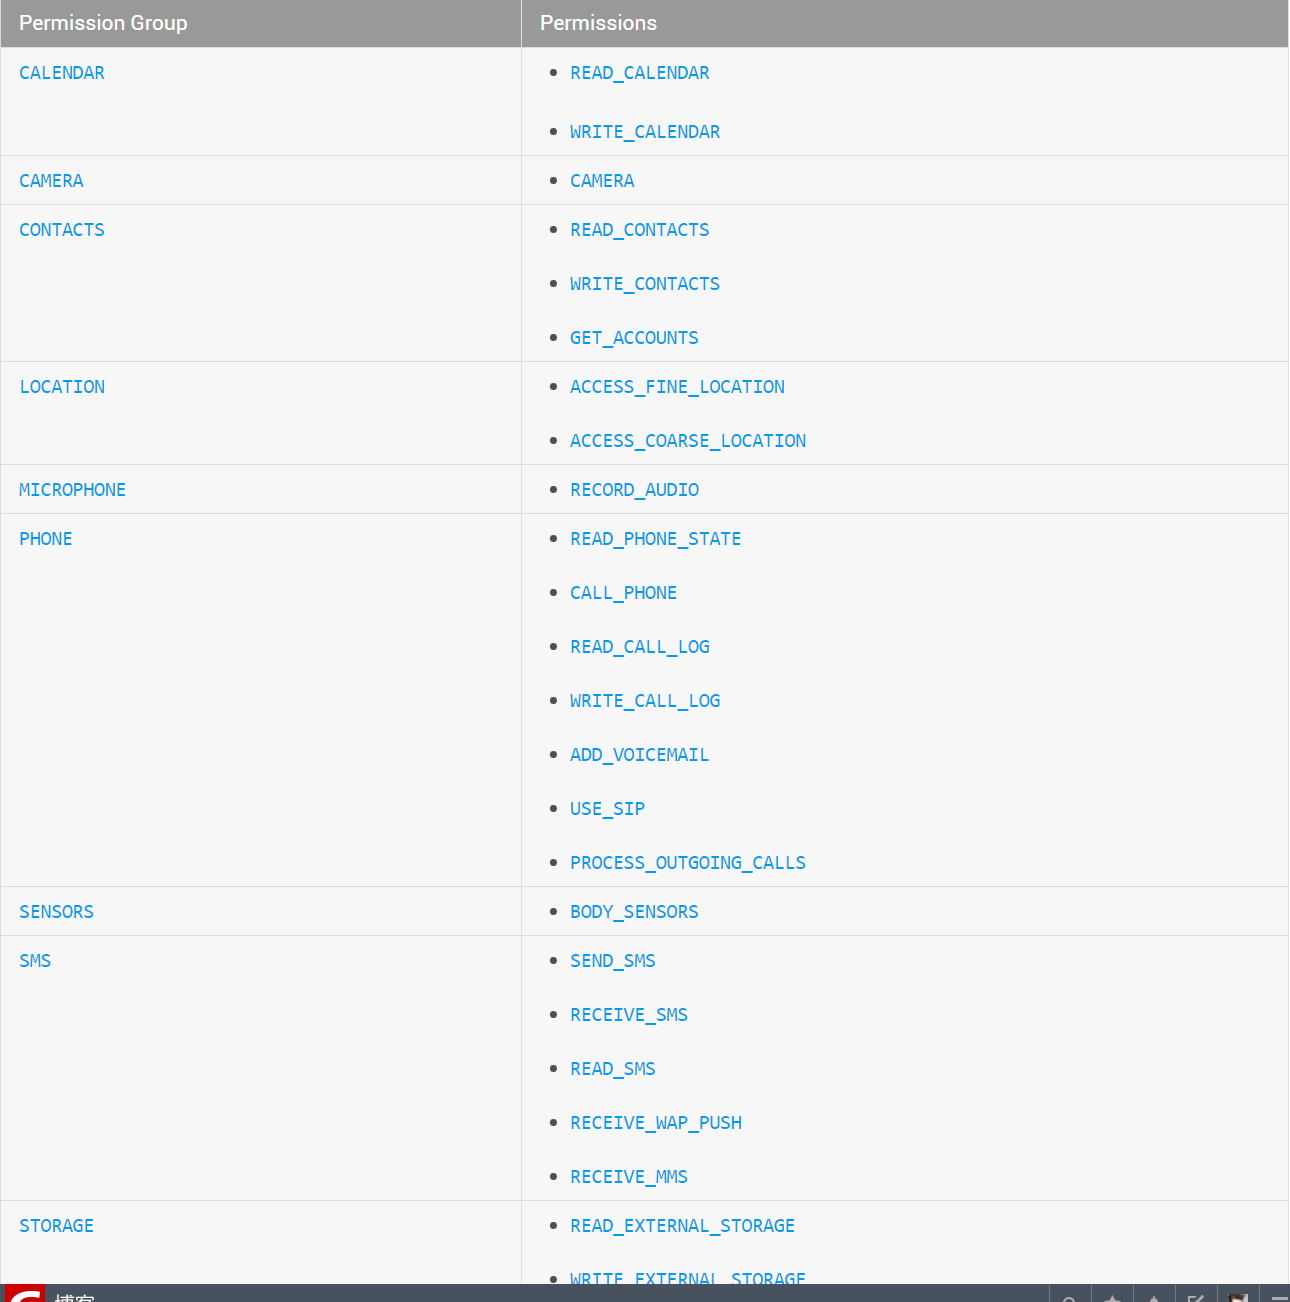Open CAMERA link in Permissions column
The image size is (1290, 1302).
tap(602, 181)
